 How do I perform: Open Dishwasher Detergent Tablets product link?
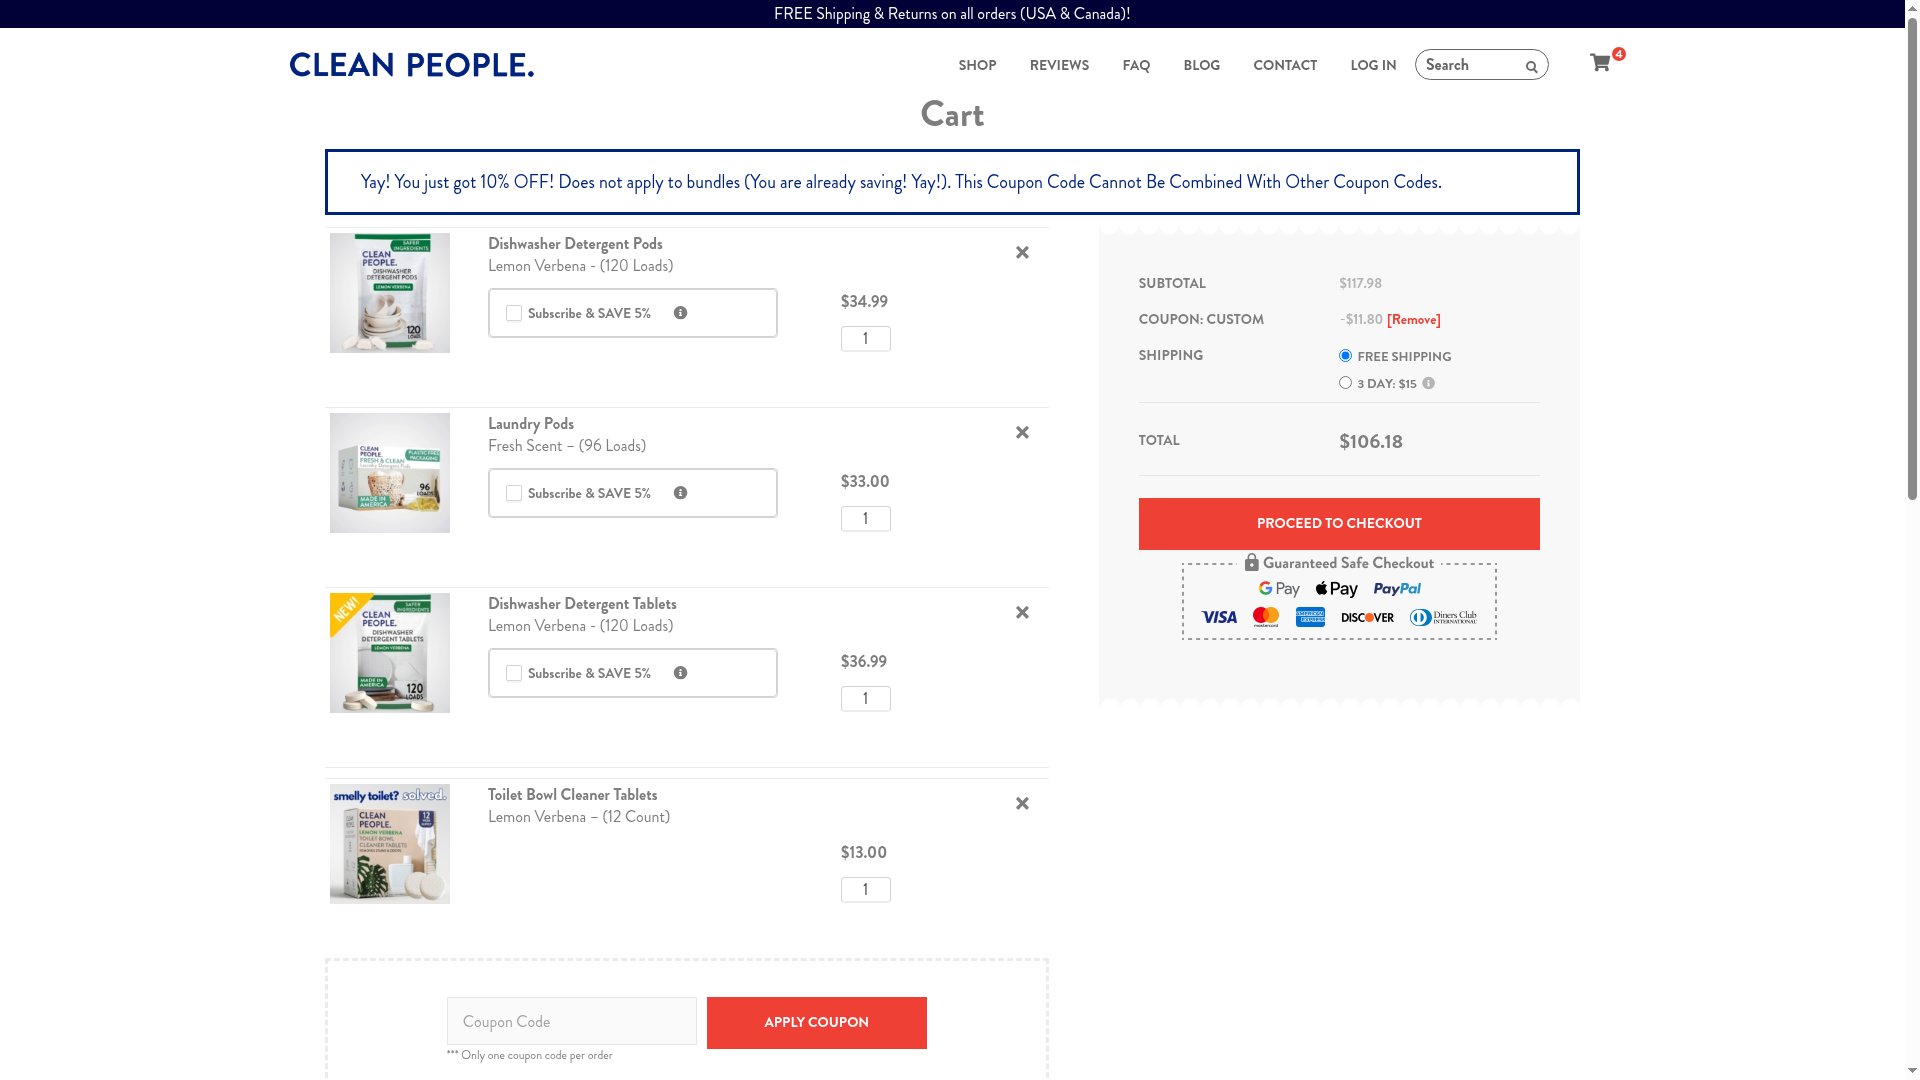click(x=582, y=604)
